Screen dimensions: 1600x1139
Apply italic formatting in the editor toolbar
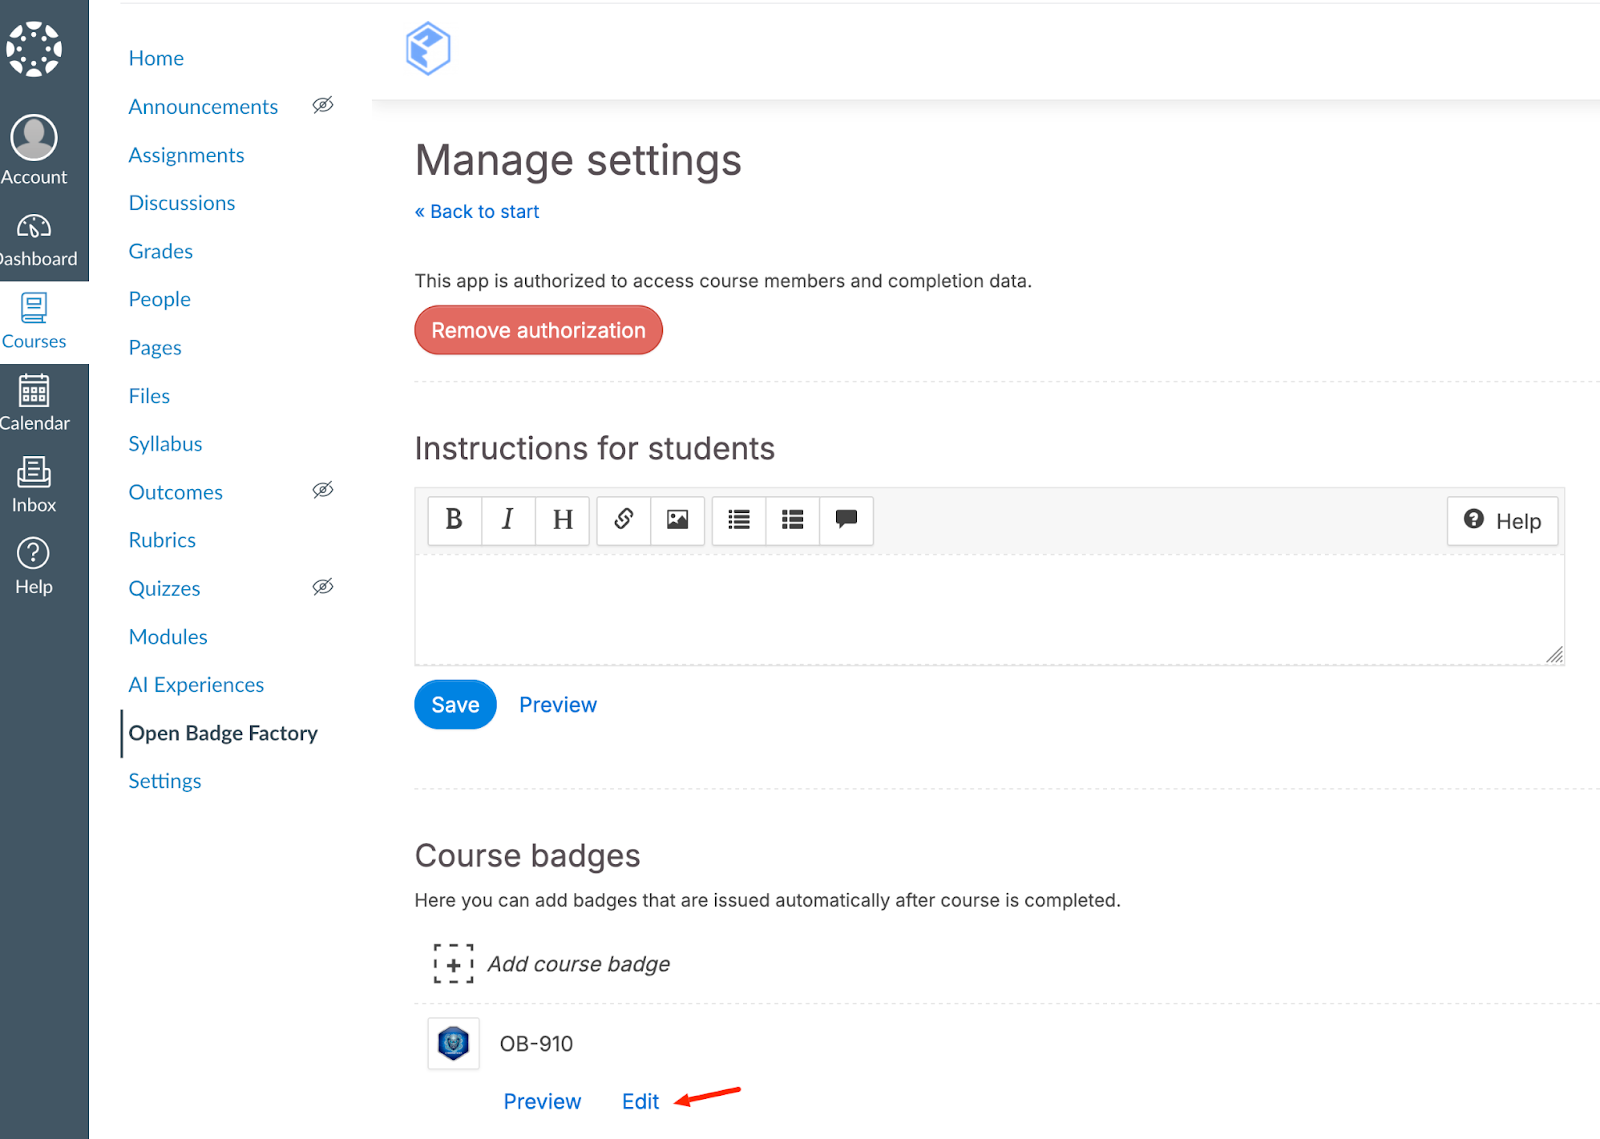(508, 520)
